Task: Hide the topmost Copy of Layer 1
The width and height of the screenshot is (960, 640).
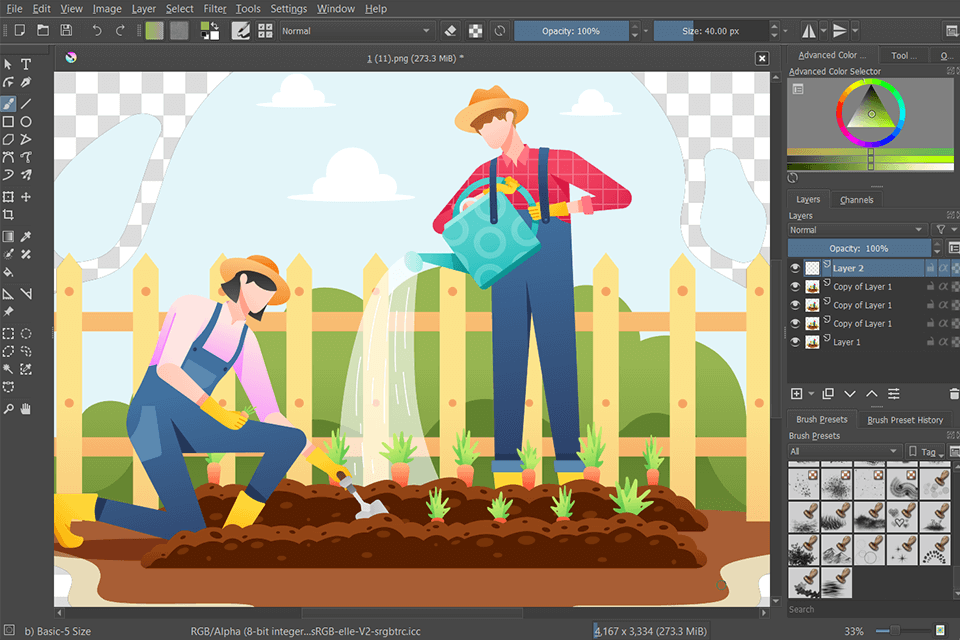Action: [x=795, y=286]
